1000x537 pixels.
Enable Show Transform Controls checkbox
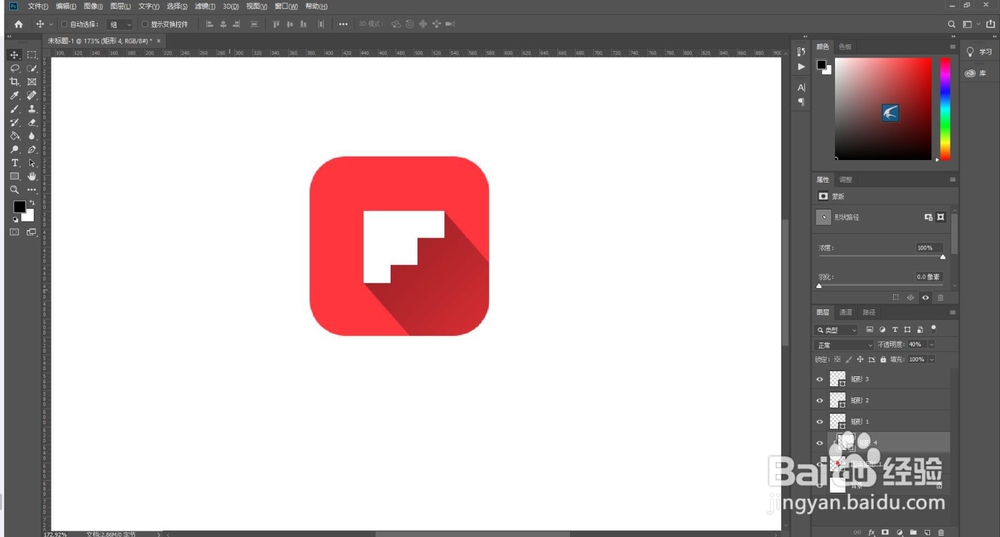pos(145,24)
